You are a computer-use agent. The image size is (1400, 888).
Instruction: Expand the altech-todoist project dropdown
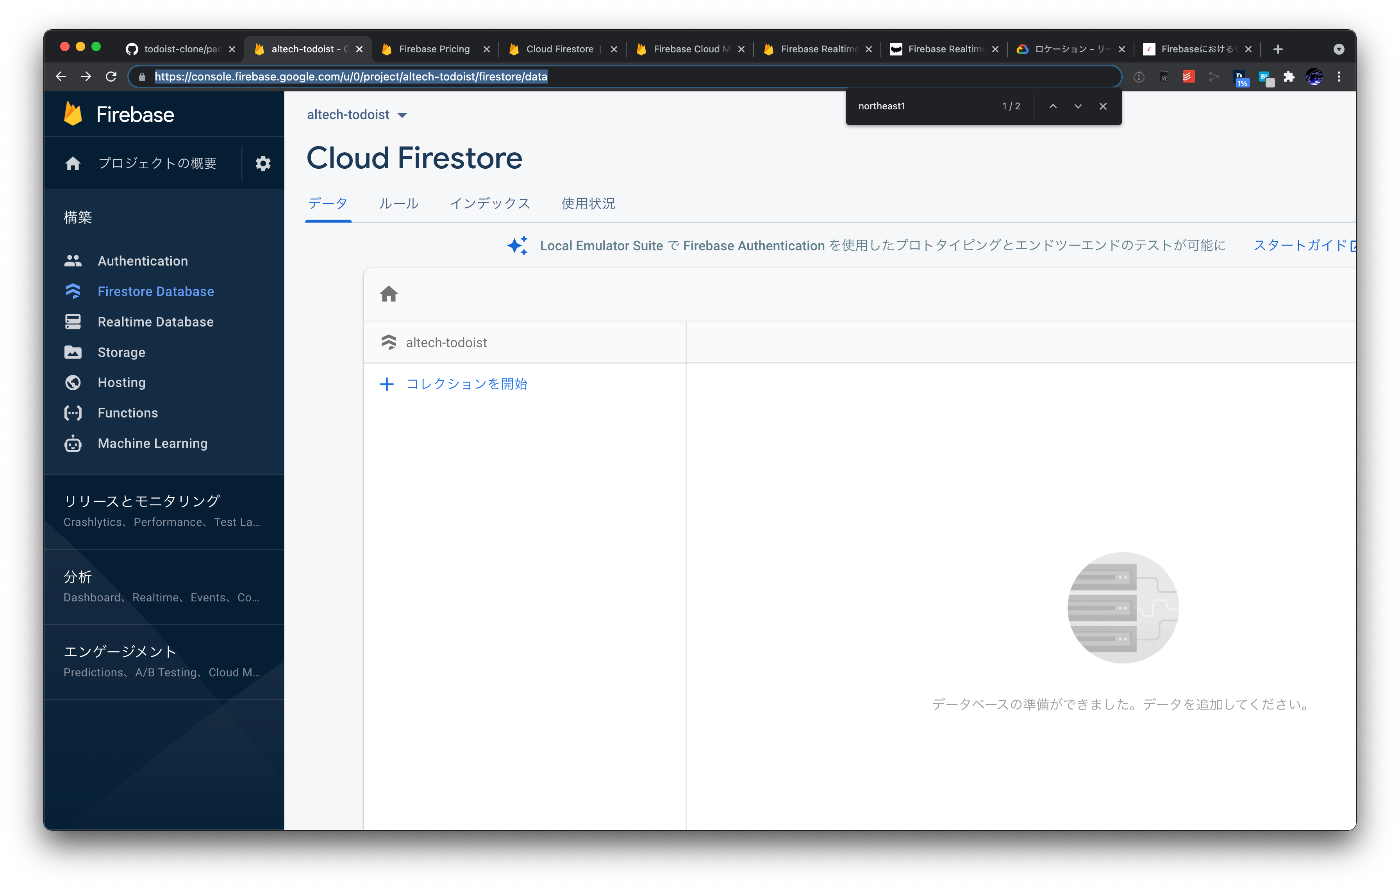(x=402, y=115)
